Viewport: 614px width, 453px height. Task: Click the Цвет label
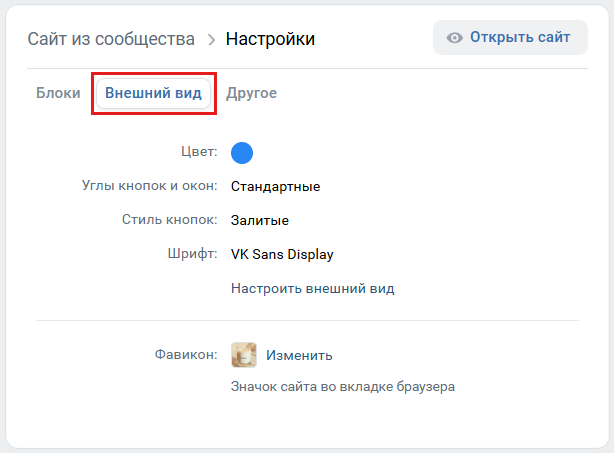pyautogui.click(x=197, y=152)
